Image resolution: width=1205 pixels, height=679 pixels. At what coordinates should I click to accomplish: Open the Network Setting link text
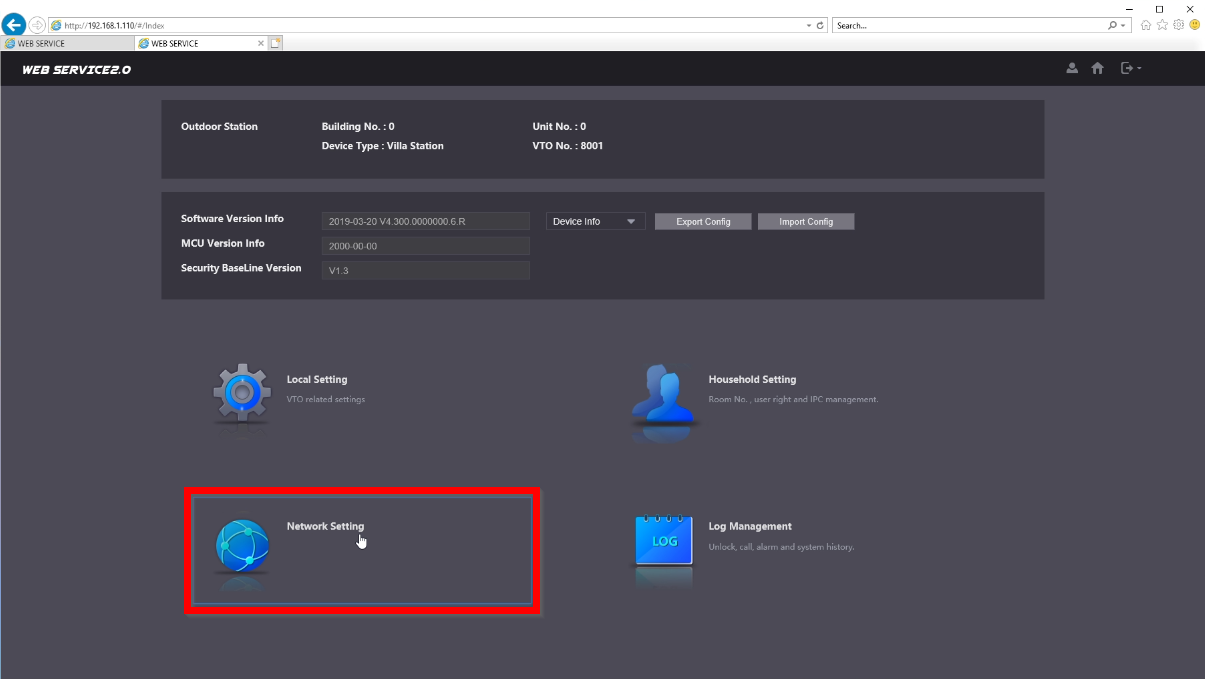(x=325, y=526)
